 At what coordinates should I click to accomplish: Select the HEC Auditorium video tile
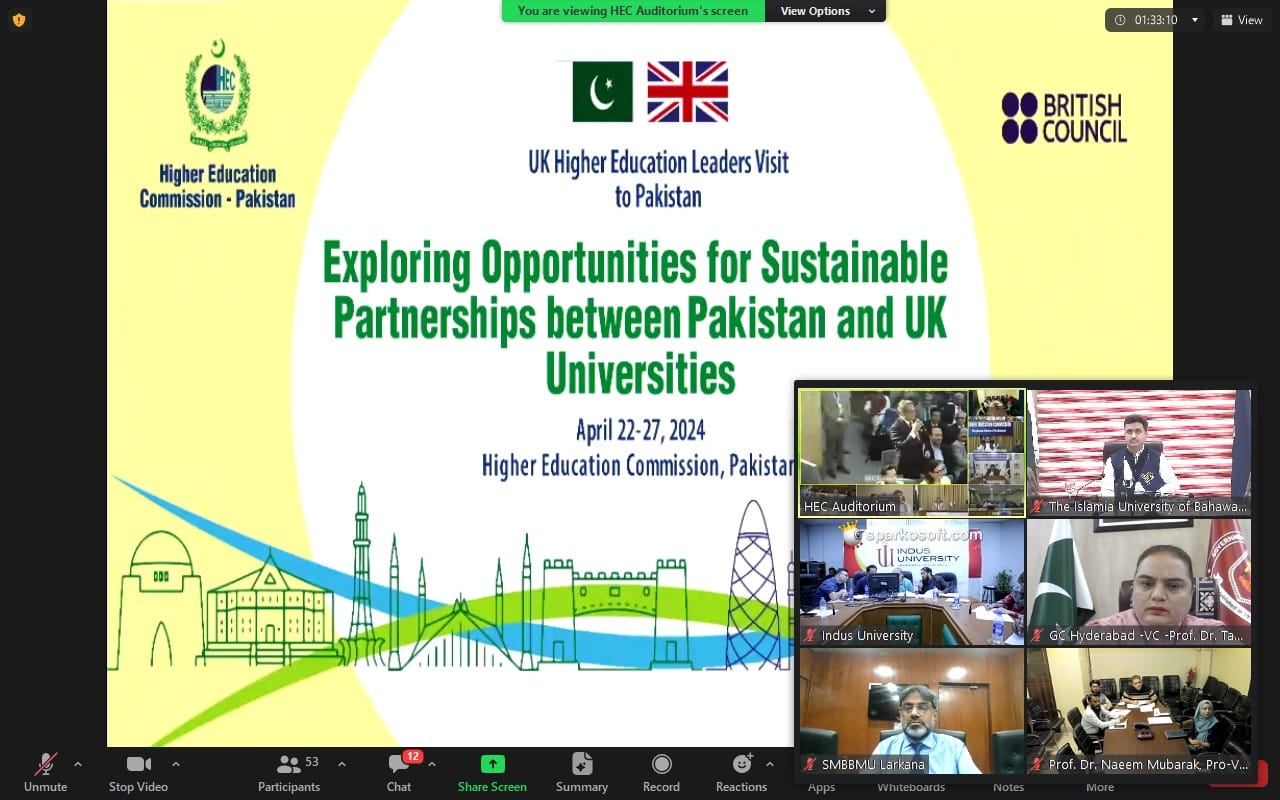(x=911, y=452)
